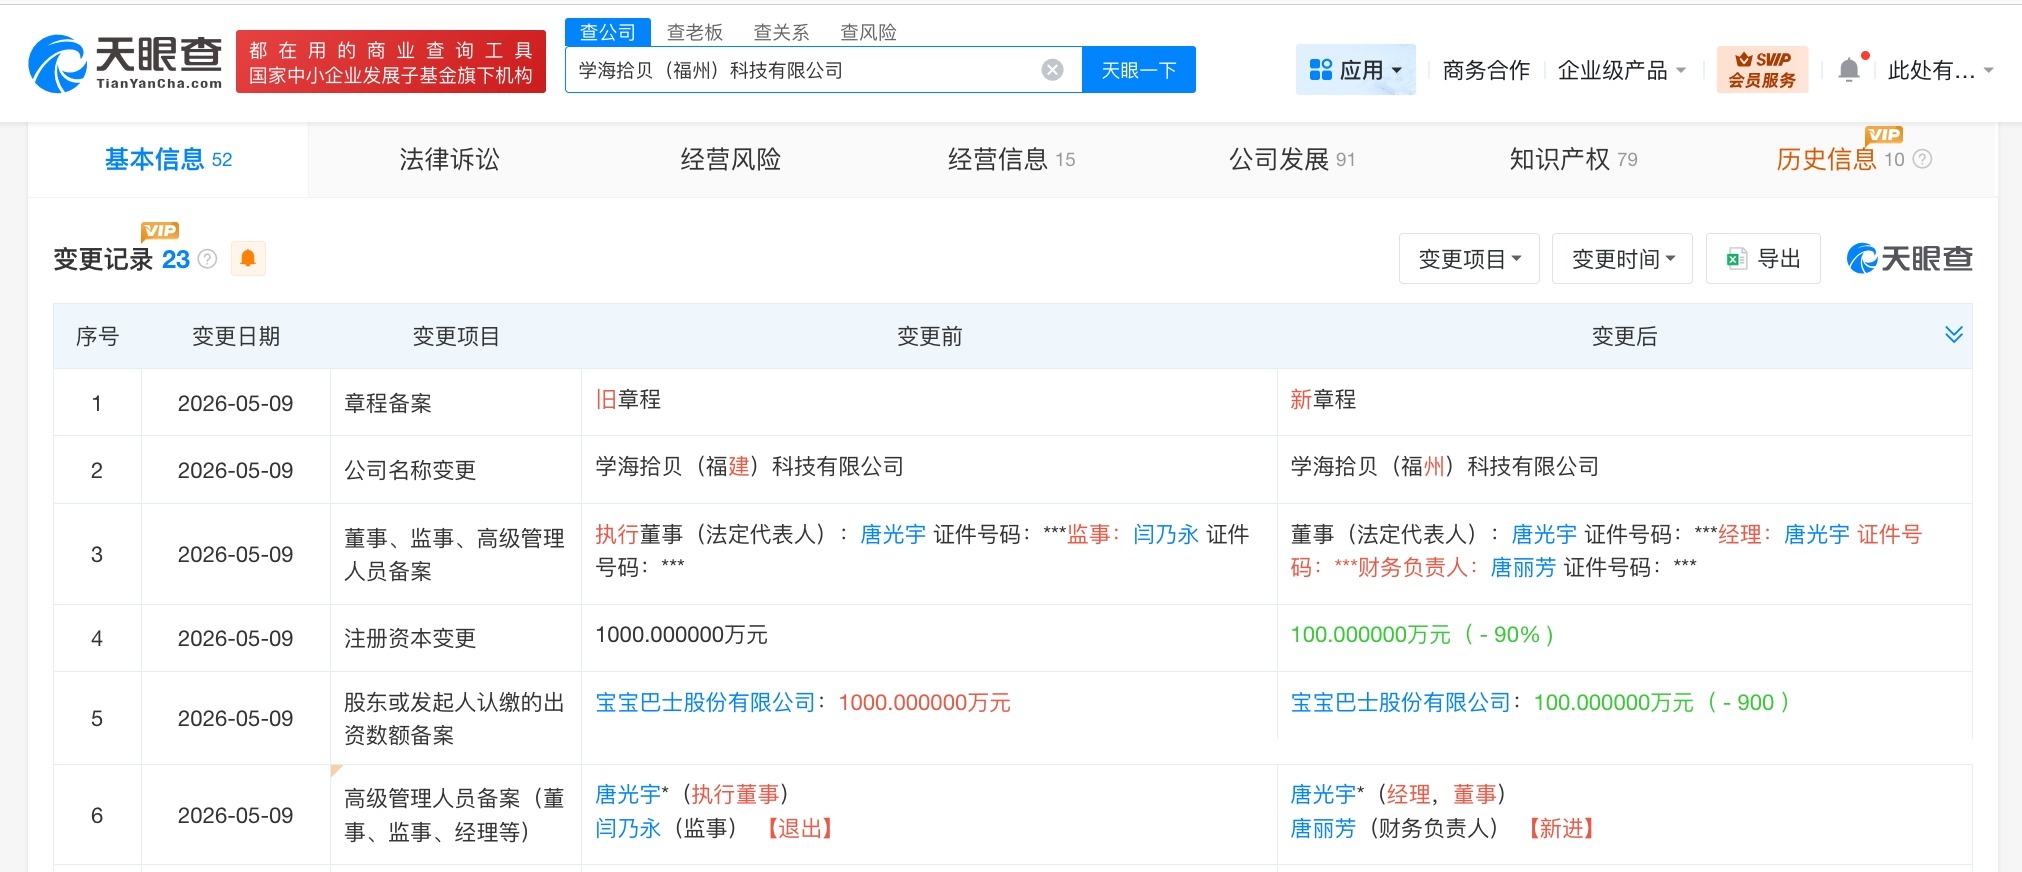Switch to the 查风险 search tab
Image resolution: width=2022 pixels, height=872 pixels.
(868, 32)
